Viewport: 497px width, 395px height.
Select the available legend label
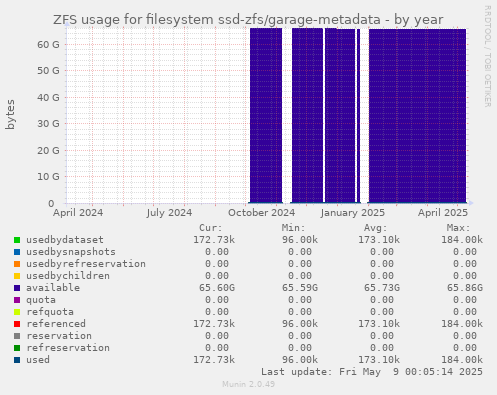53,288
